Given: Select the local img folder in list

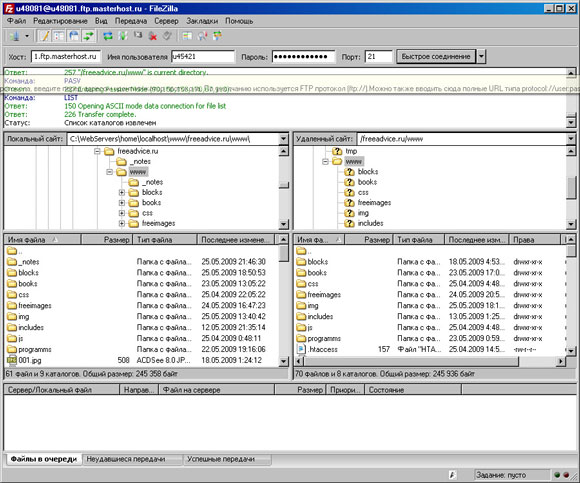Looking at the screenshot, I should point(18,317).
